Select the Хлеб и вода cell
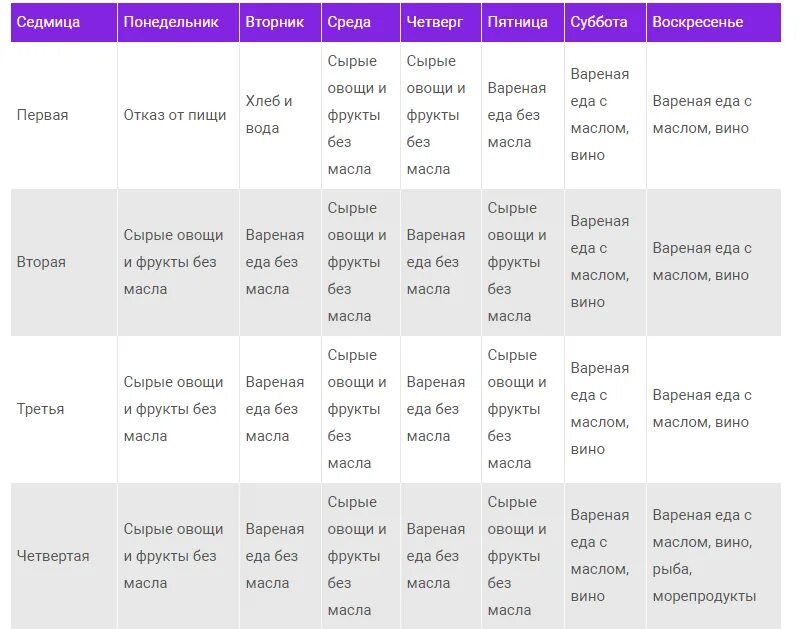This screenshot has height=629, width=802. pyautogui.click(x=280, y=115)
